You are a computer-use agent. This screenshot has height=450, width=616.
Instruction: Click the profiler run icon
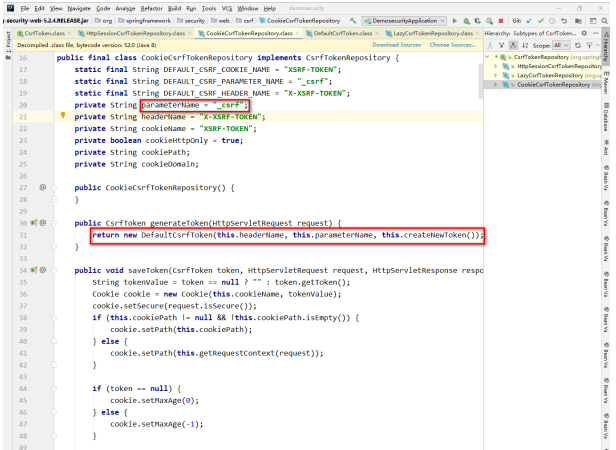(490, 21)
